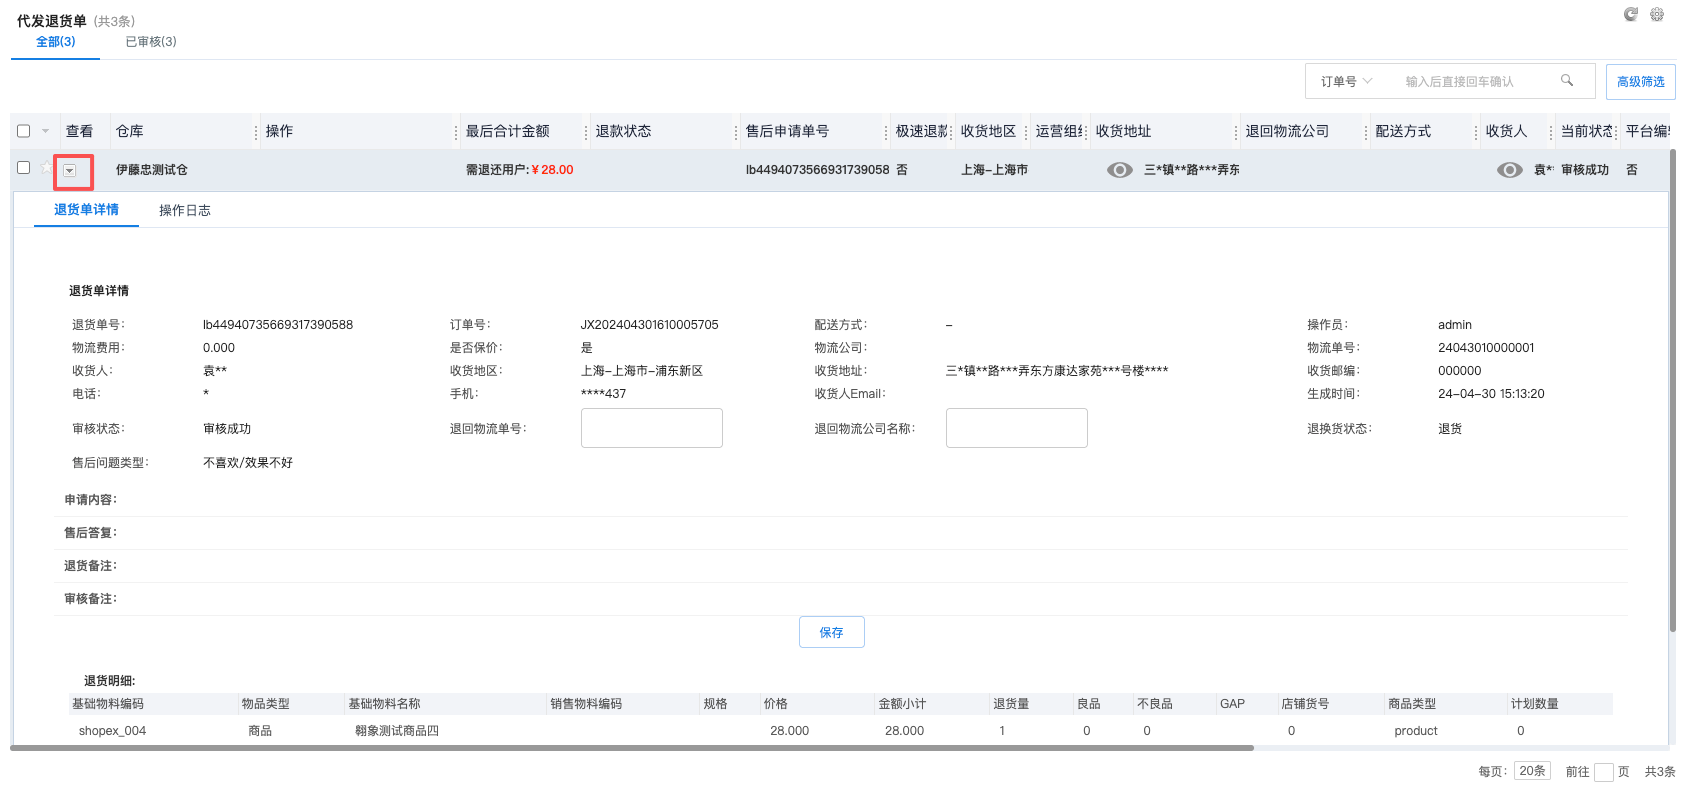Star the 伊藤忠测试仓 row

click(45, 168)
